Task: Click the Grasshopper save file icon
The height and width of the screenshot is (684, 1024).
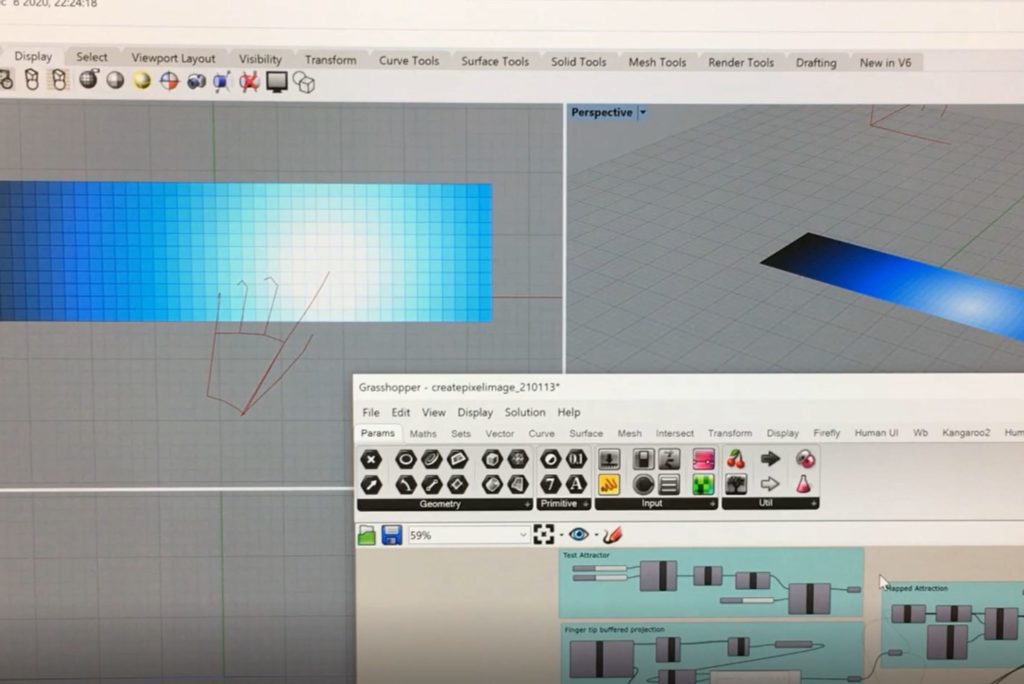Action: coord(391,535)
